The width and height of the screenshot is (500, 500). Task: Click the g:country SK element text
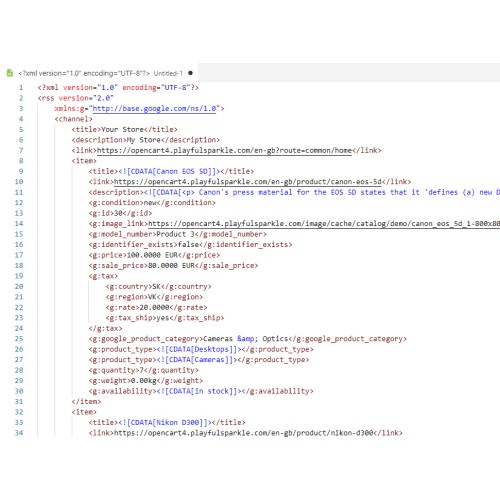[x=158, y=287]
